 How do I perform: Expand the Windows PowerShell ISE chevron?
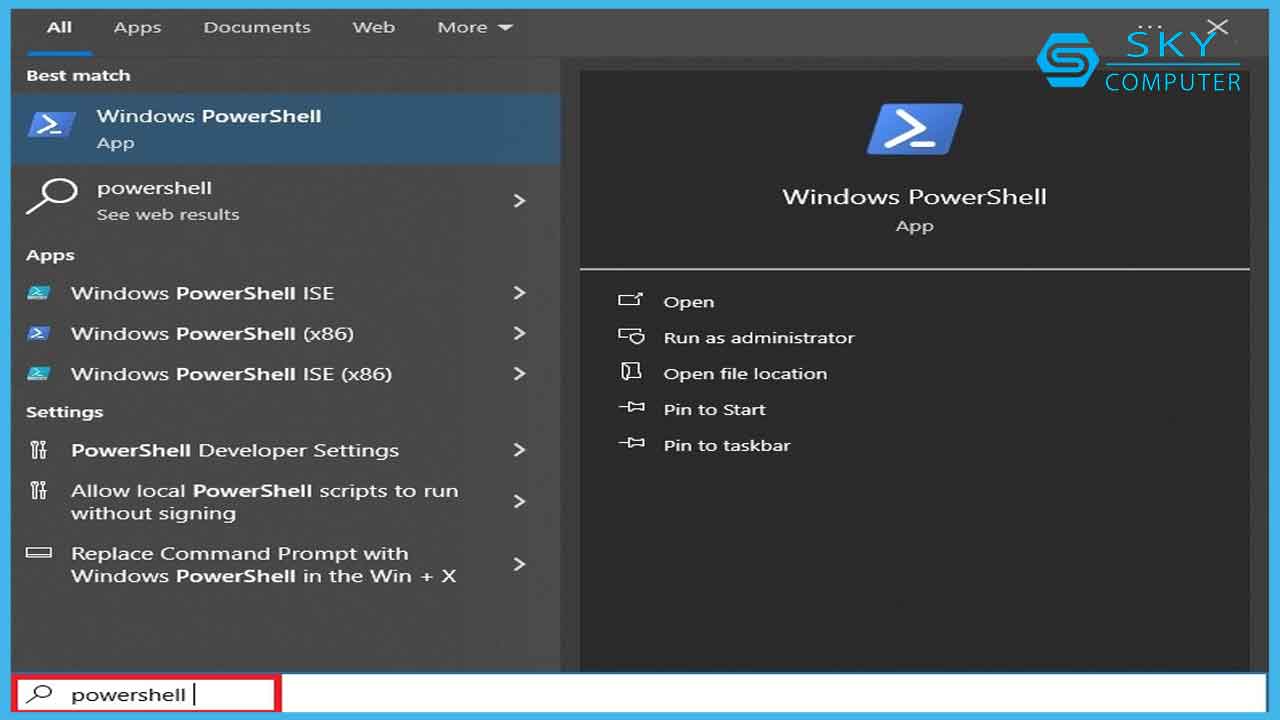coord(519,293)
